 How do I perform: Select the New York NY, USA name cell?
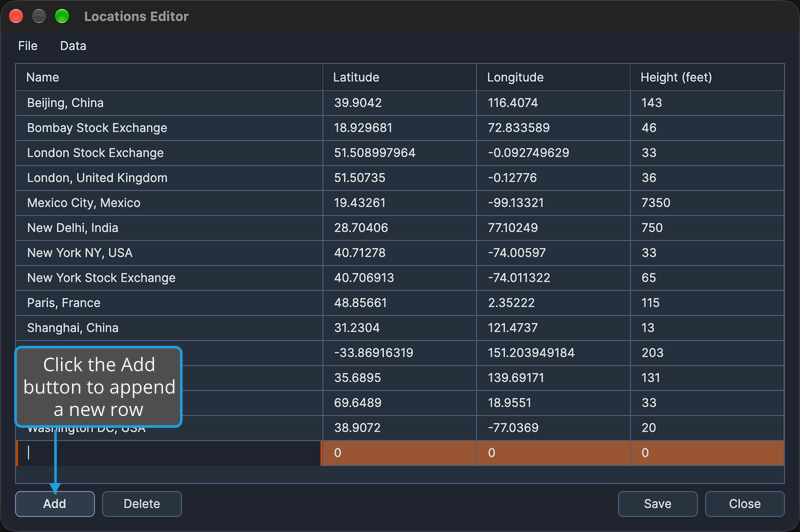pos(169,253)
